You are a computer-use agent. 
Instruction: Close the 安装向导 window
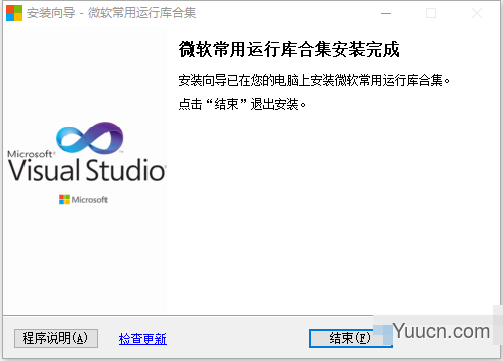point(477,13)
